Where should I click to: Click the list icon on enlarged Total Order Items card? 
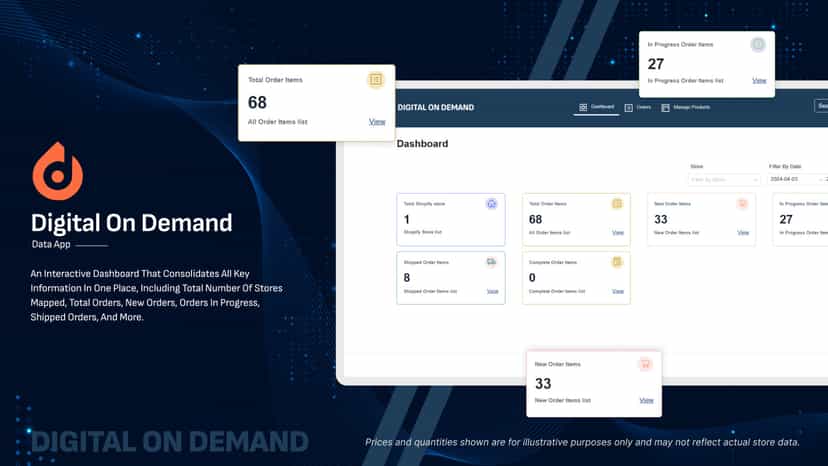(x=375, y=80)
